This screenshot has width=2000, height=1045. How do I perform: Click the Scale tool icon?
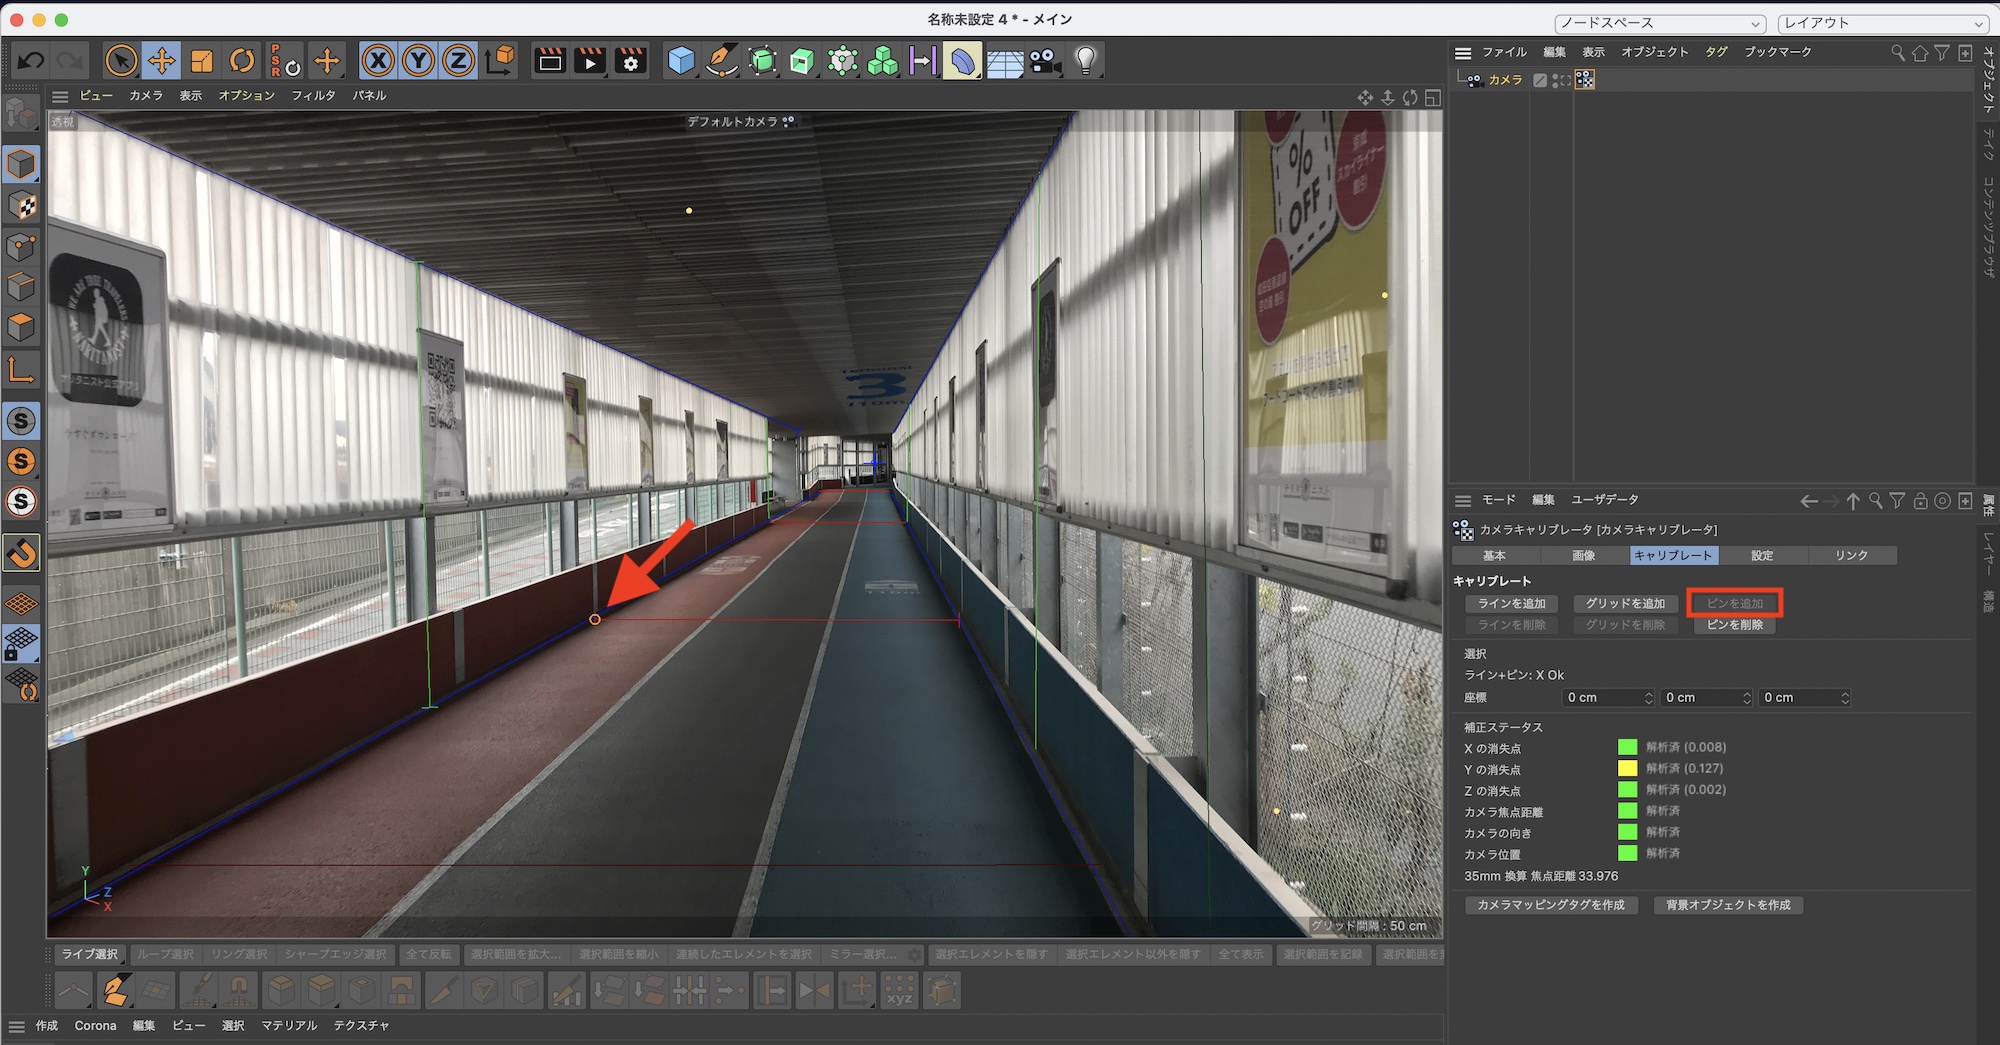click(x=202, y=61)
